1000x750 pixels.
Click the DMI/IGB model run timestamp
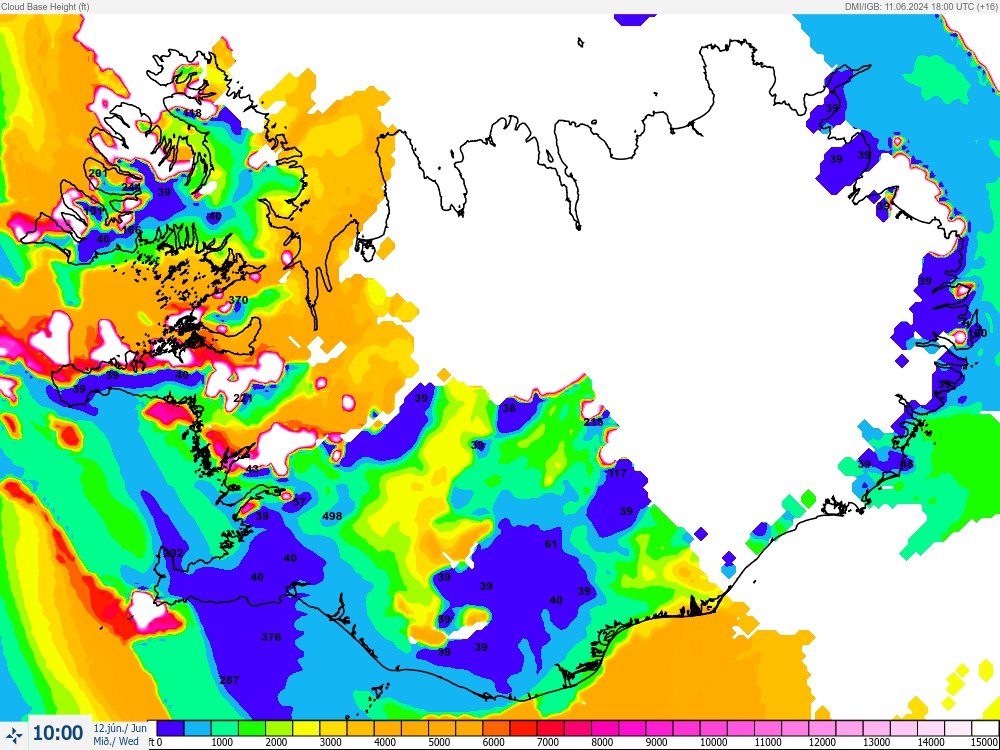click(921, 6)
